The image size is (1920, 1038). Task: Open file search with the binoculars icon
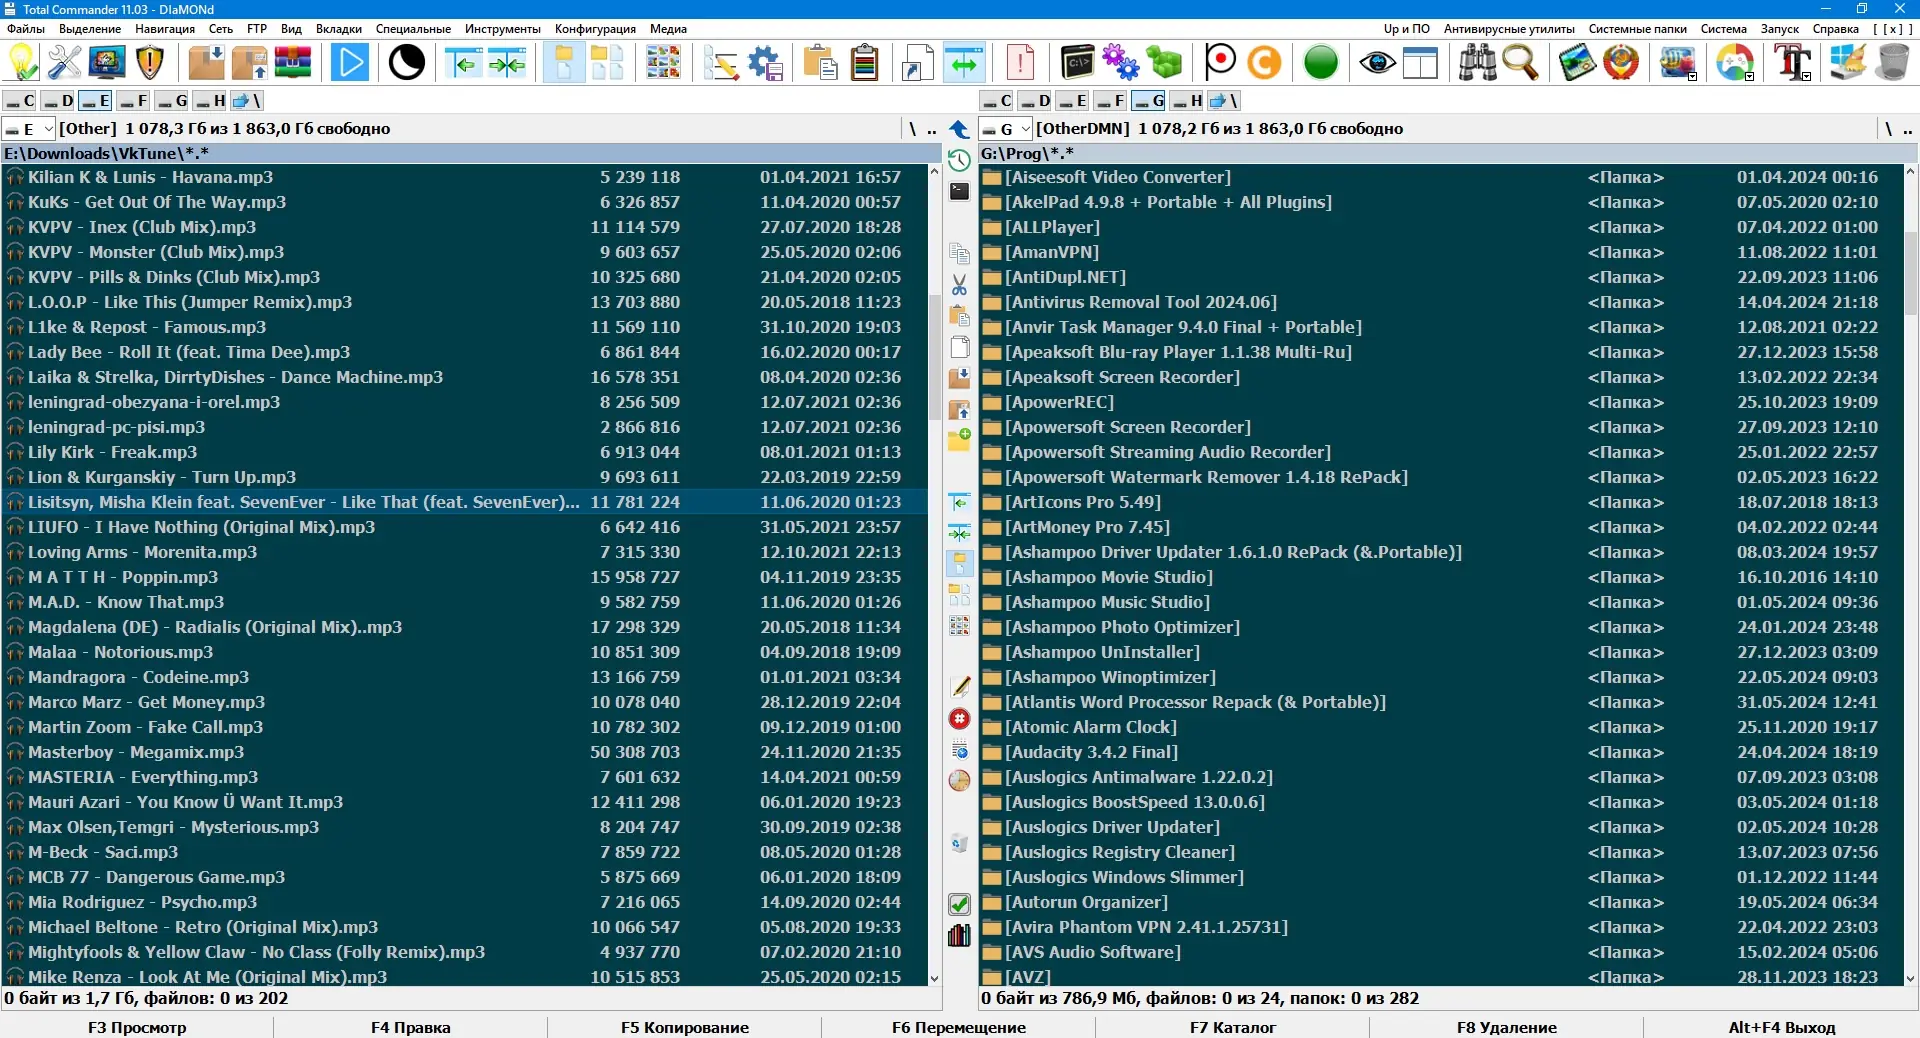click(x=1478, y=63)
